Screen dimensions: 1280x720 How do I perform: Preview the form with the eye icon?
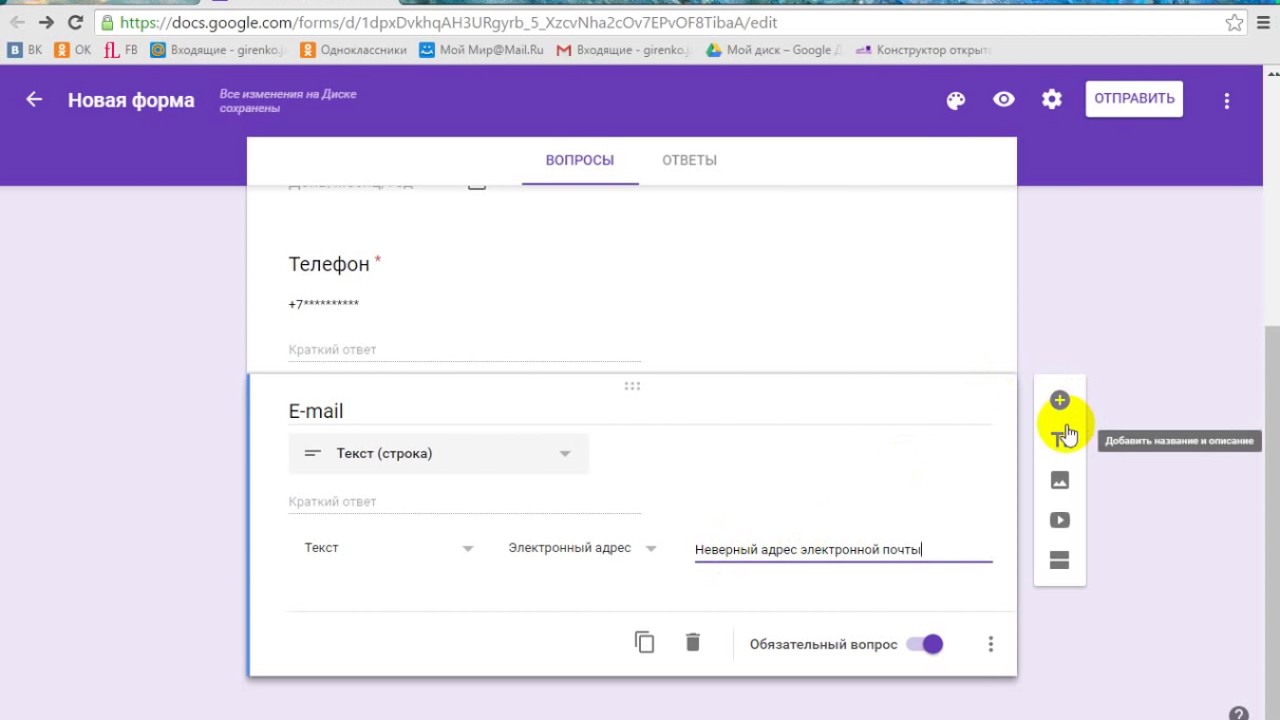pyautogui.click(x=1004, y=99)
